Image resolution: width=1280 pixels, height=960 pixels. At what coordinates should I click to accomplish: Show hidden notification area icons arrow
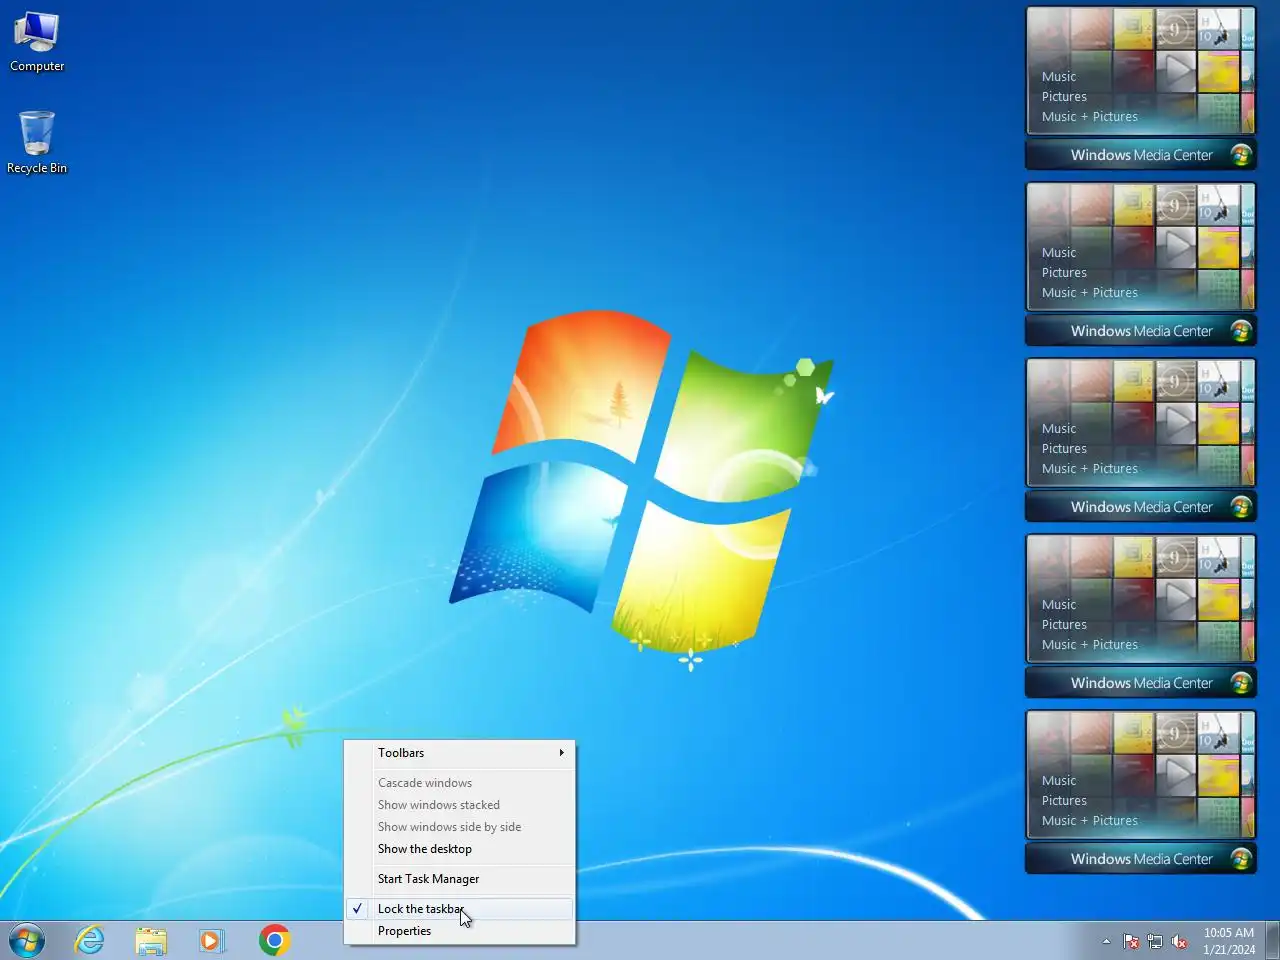1106,941
